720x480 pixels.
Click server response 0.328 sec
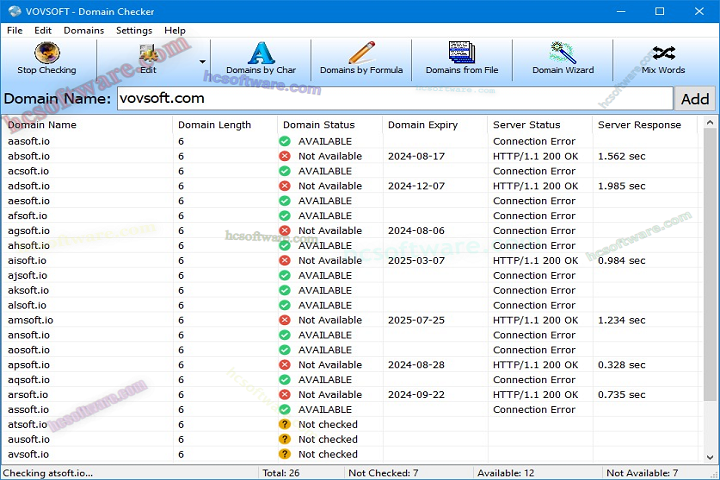(x=622, y=365)
